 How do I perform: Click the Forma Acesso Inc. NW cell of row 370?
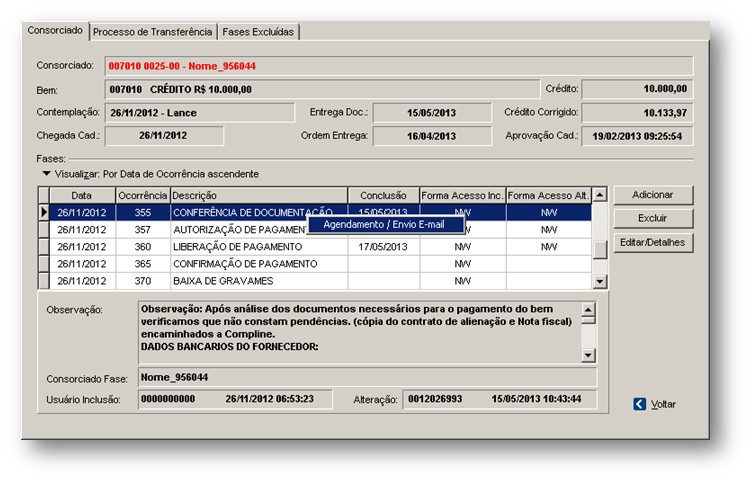[462, 281]
